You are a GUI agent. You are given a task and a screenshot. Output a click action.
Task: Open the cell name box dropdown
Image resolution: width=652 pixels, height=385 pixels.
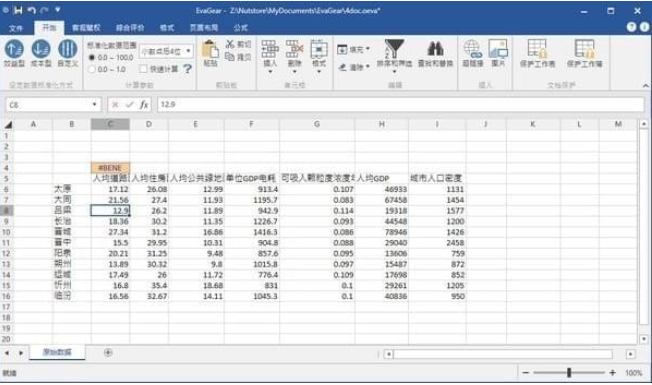(x=94, y=104)
